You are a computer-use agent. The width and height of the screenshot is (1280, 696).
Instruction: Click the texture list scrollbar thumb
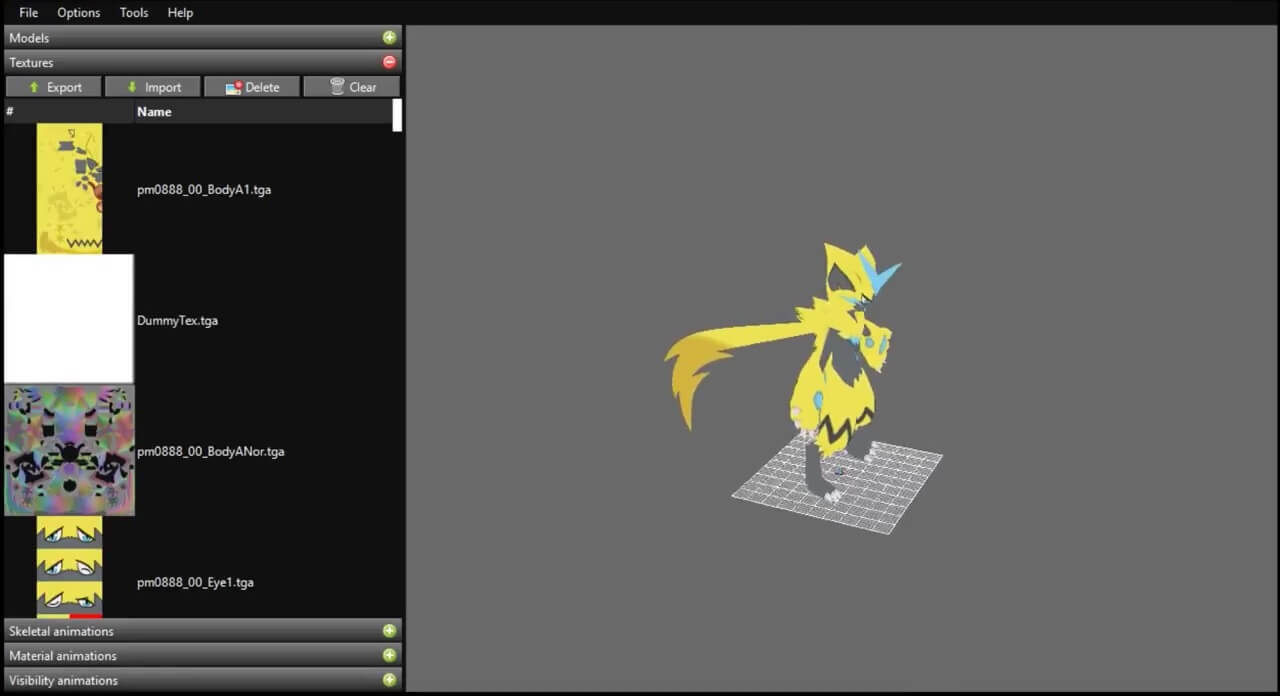point(397,115)
